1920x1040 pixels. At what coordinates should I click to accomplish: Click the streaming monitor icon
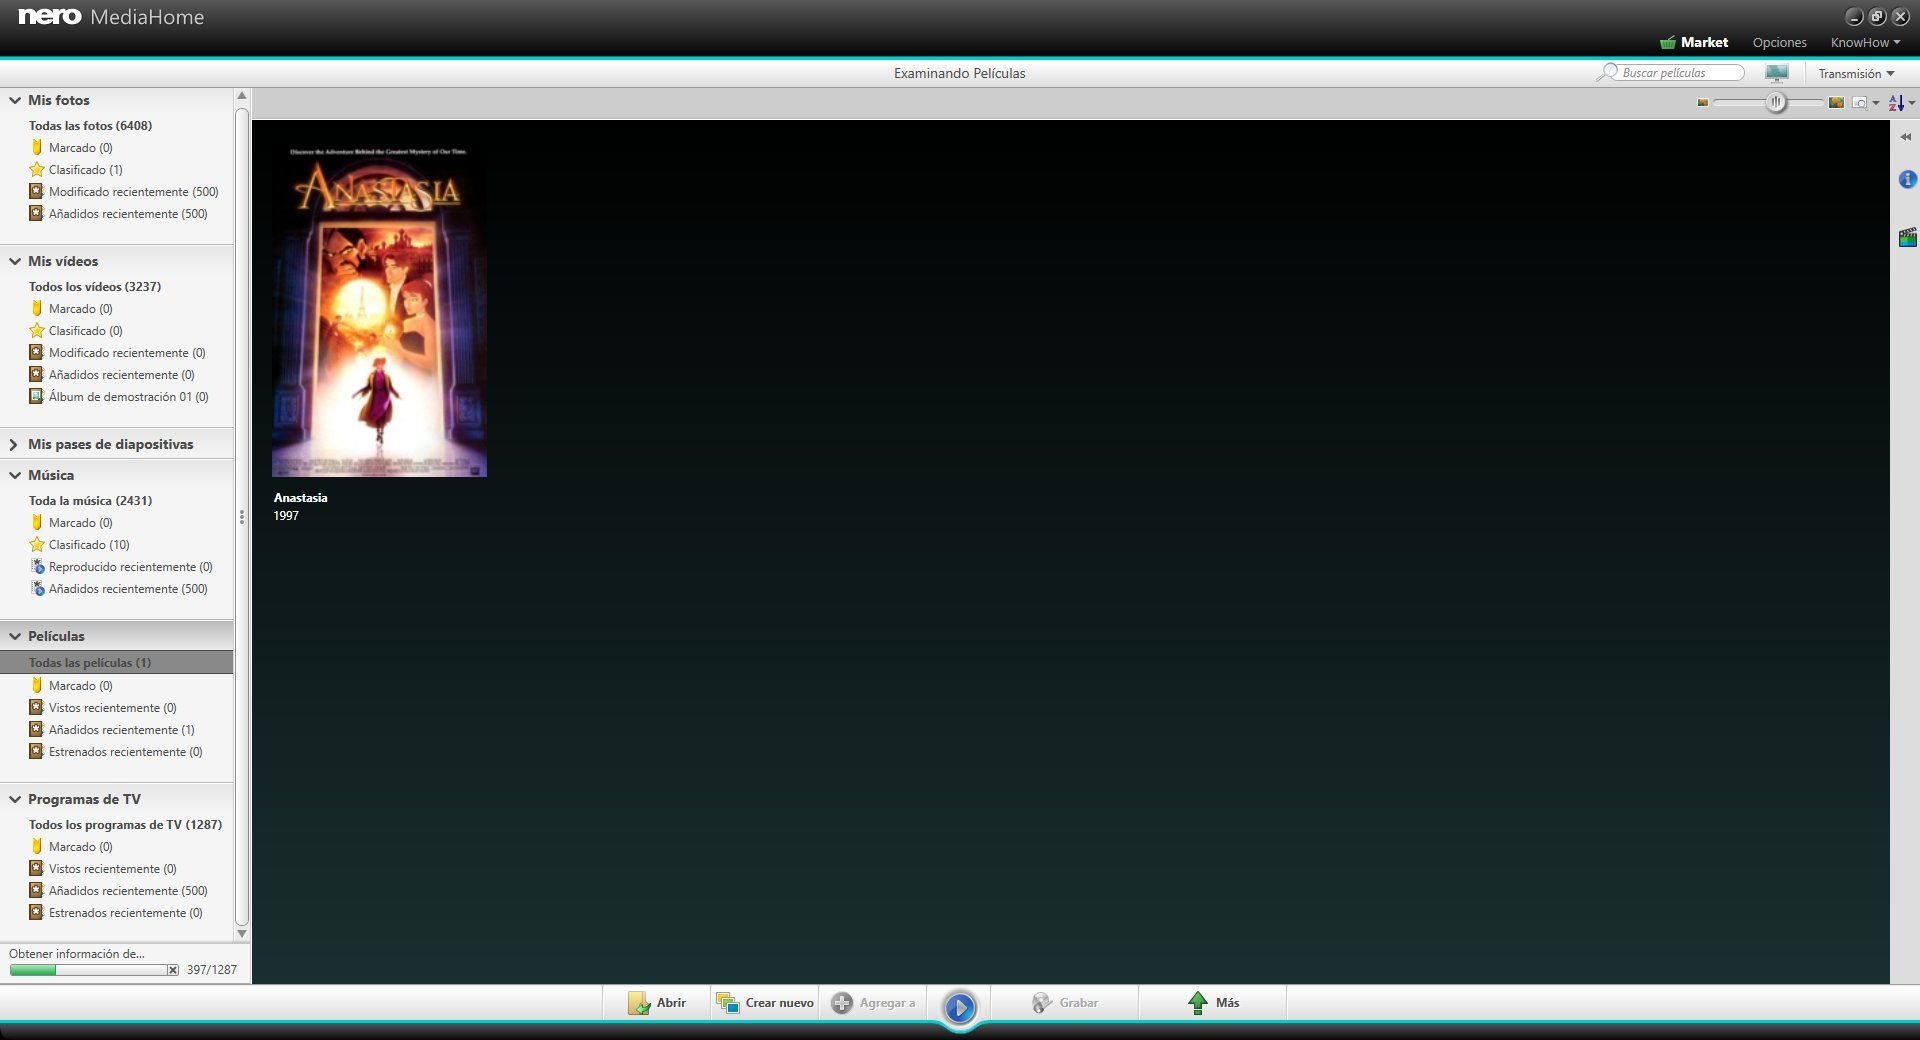pyautogui.click(x=1777, y=73)
